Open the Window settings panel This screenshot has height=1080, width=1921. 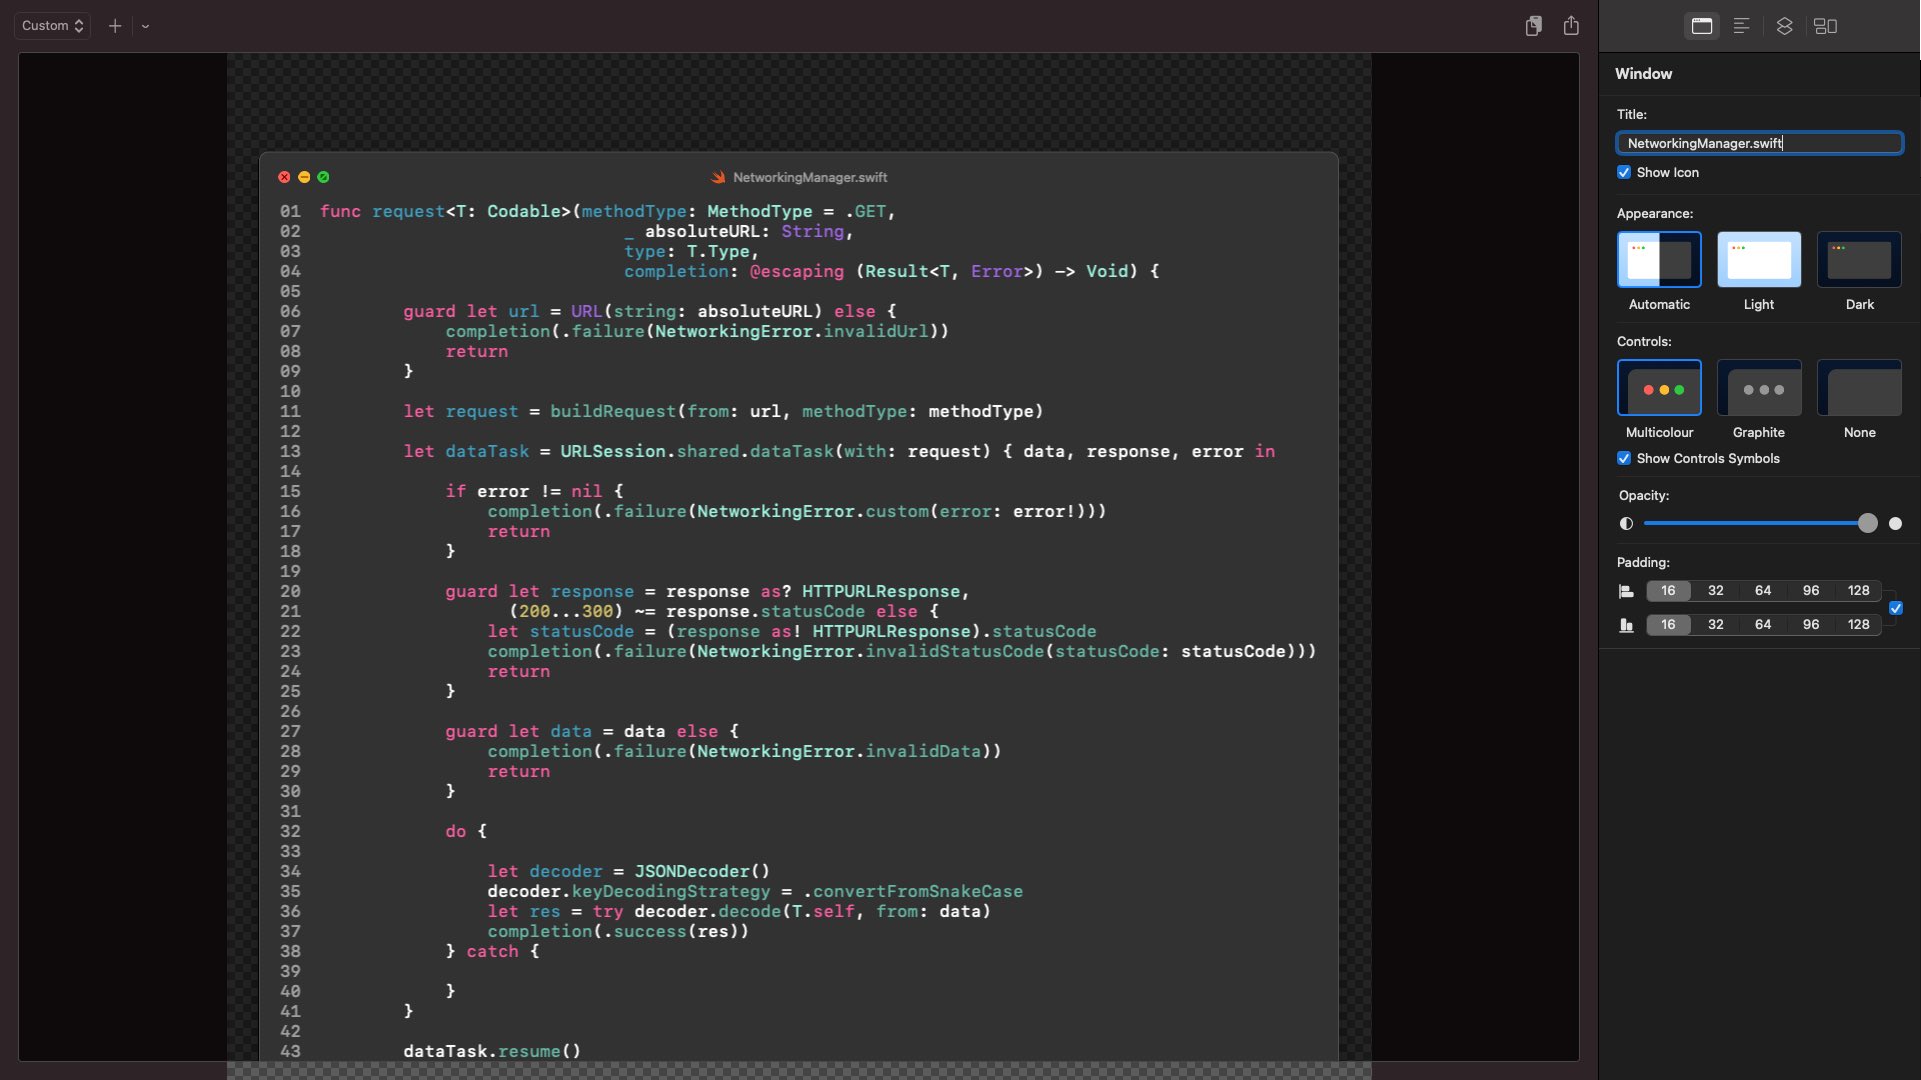(1701, 26)
